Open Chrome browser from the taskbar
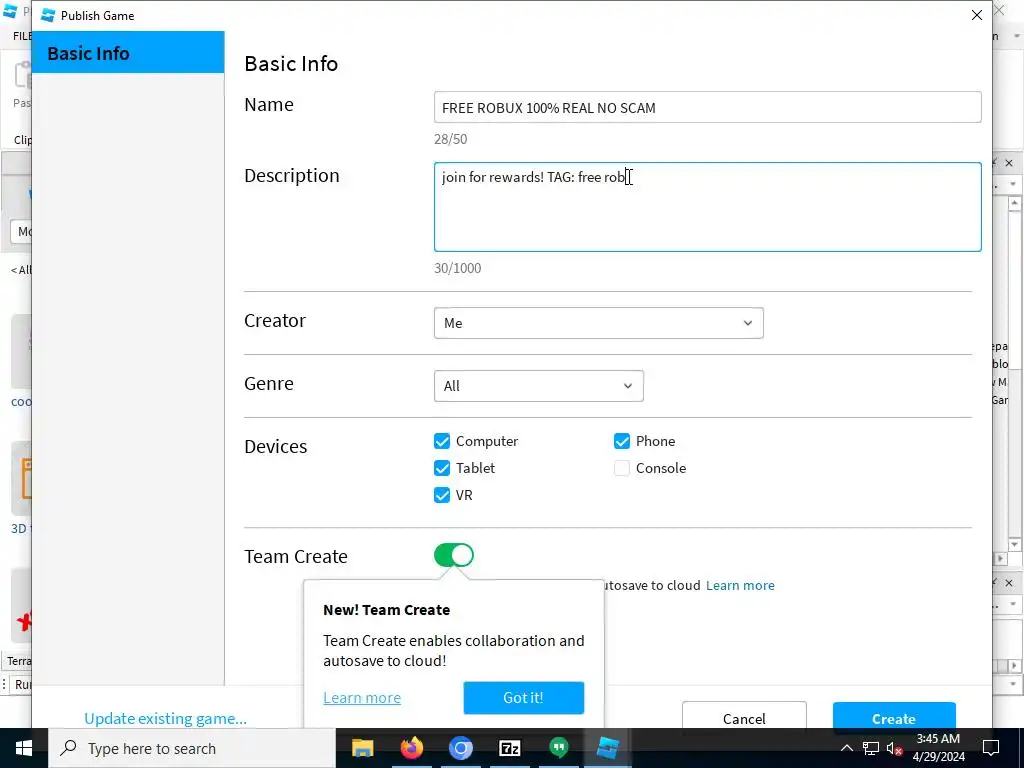This screenshot has height=768, width=1024. (x=460, y=748)
